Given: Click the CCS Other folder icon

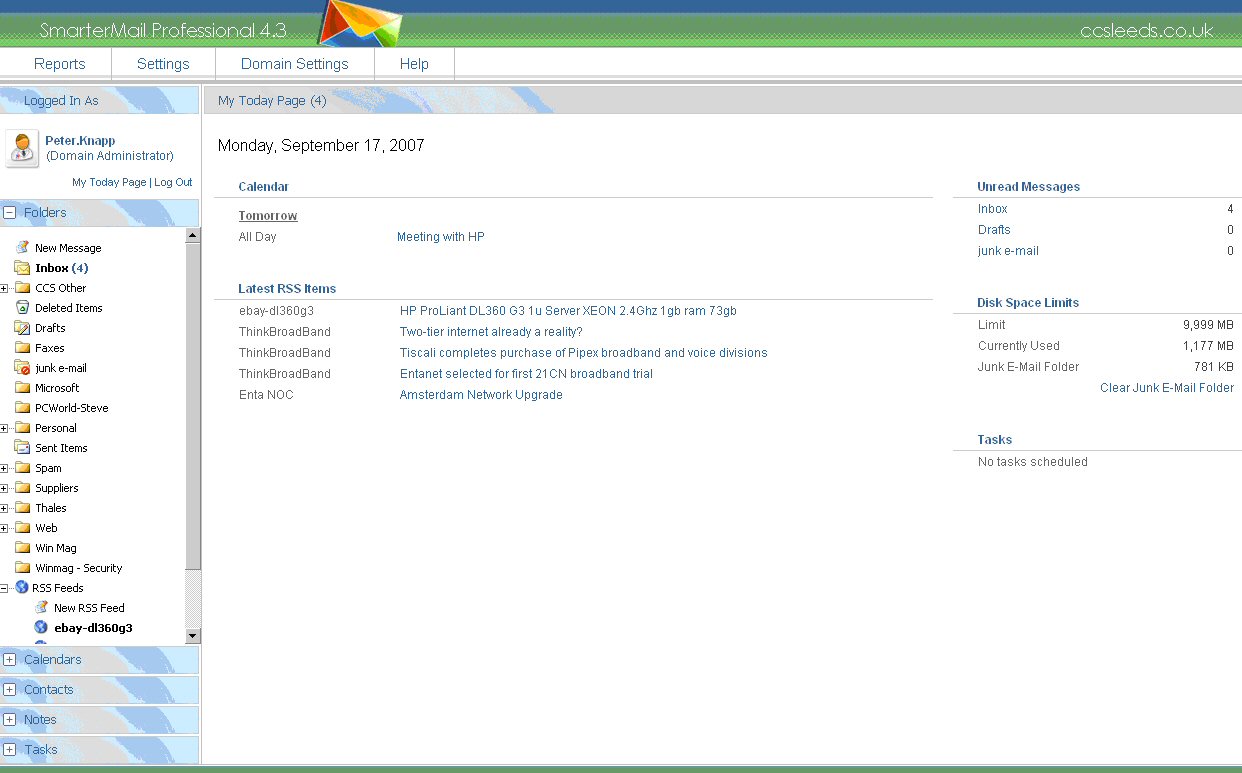Looking at the screenshot, I should point(22,287).
